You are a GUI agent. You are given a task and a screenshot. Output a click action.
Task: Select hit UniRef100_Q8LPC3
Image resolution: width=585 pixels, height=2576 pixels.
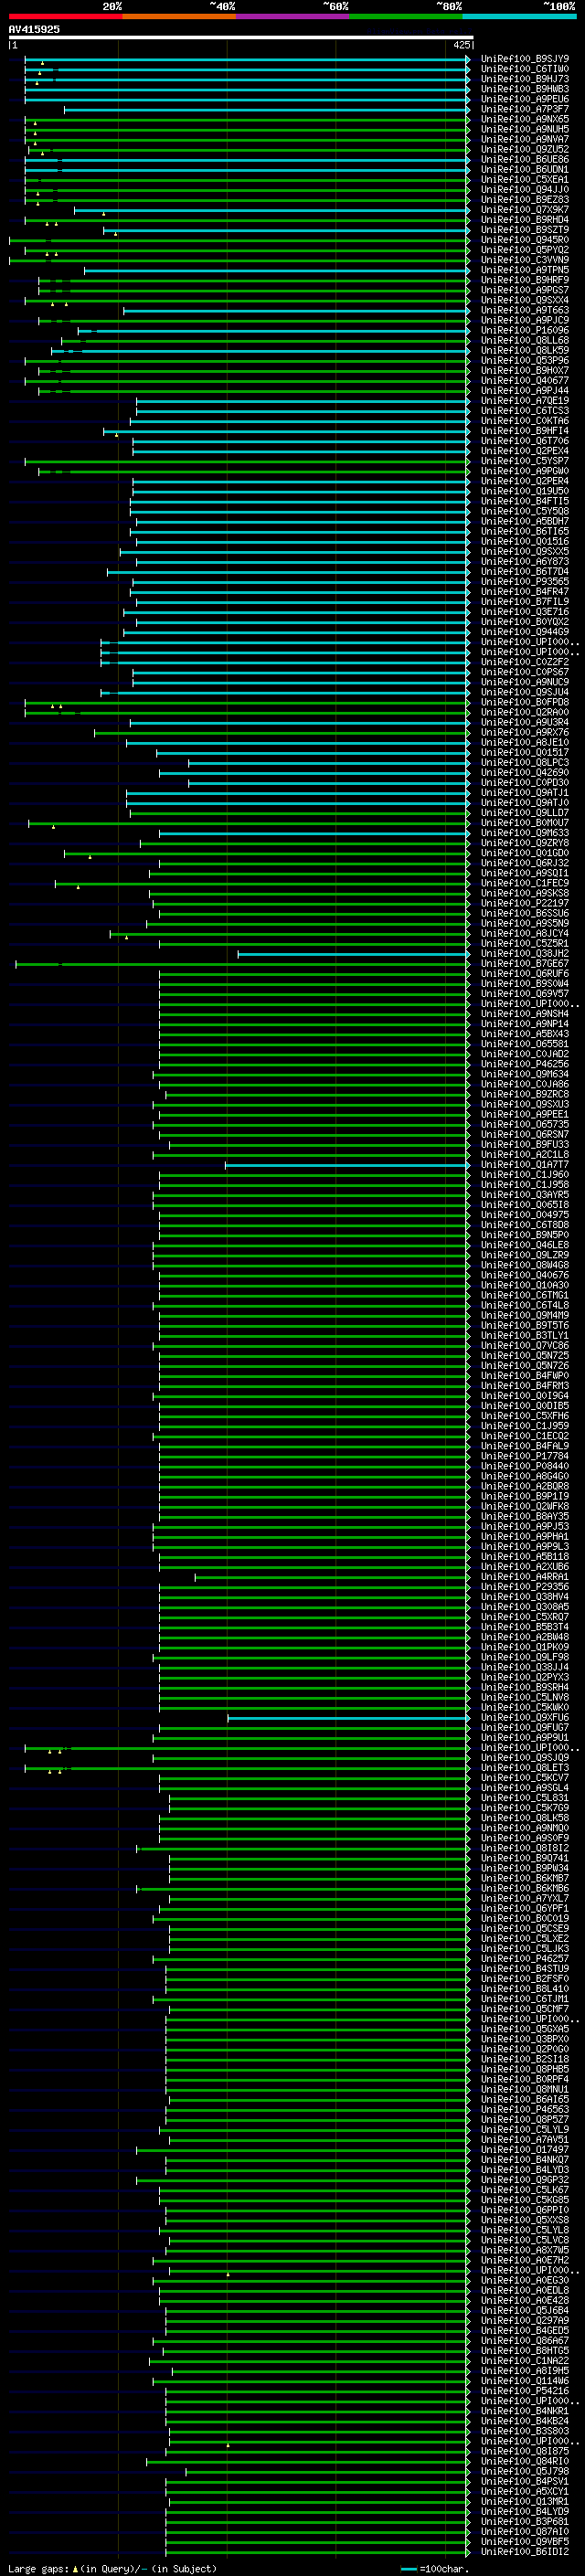[525, 762]
